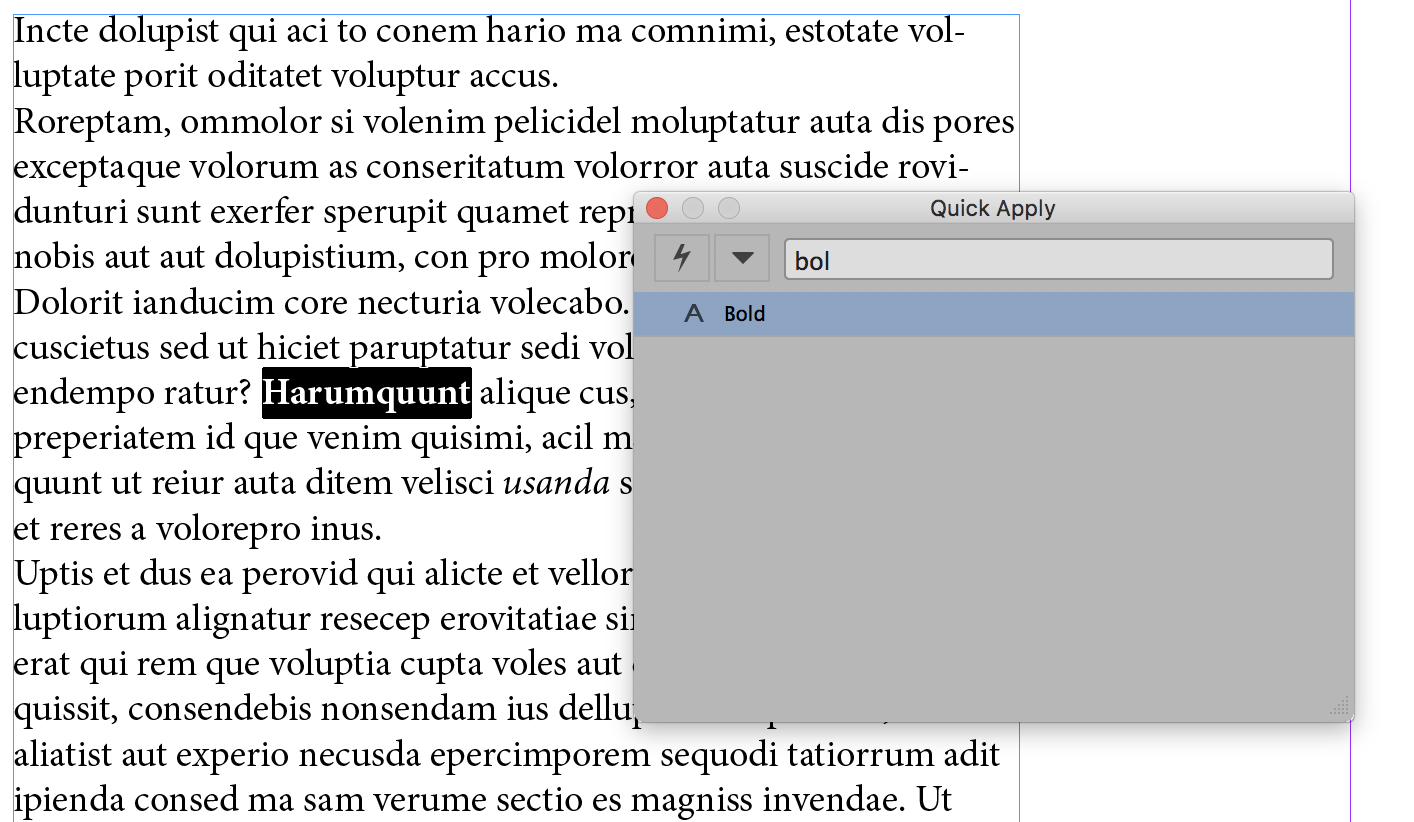Screen dimensions: 1414x822
Task: Click the word 'luptiorum' in the text
Action: [x=90, y=619]
